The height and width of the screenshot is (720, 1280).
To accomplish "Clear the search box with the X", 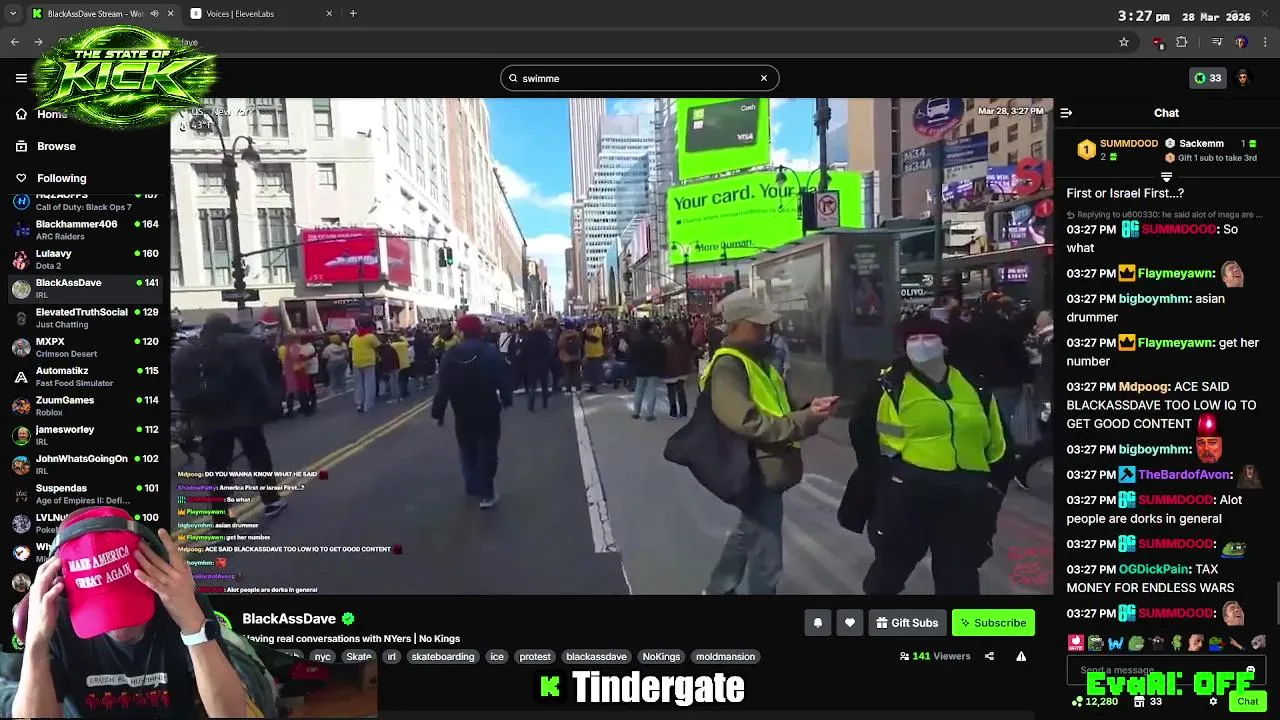I will pyautogui.click(x=764, y=78).
